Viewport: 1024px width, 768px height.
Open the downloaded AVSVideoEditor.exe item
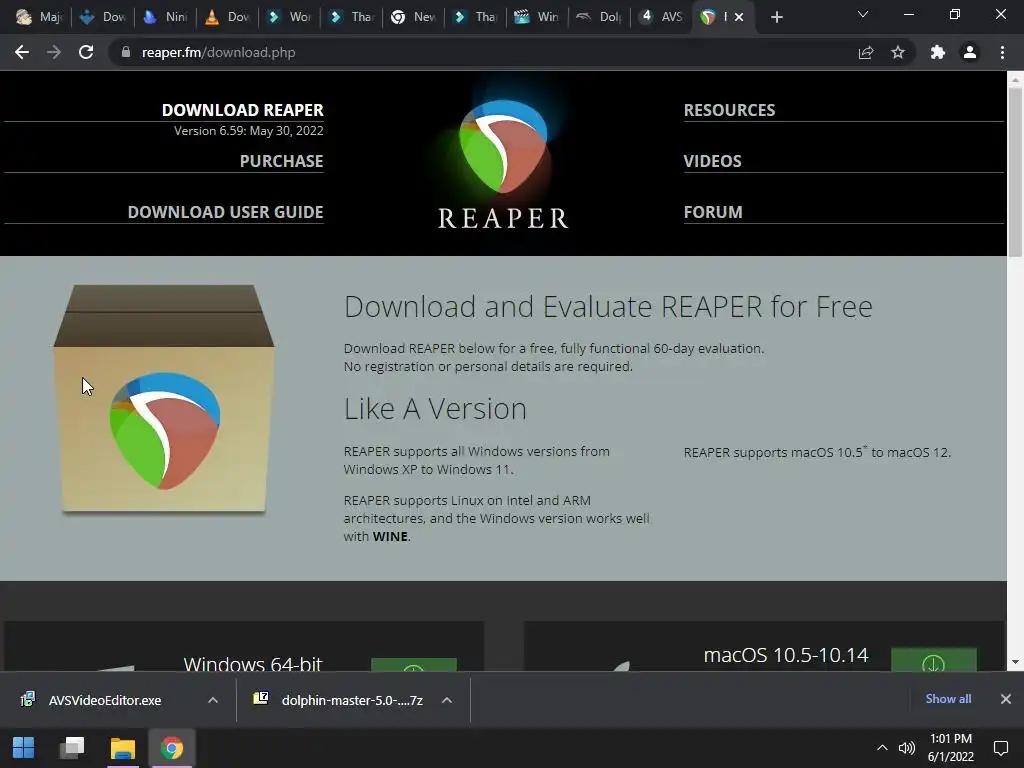click(105, 700)
